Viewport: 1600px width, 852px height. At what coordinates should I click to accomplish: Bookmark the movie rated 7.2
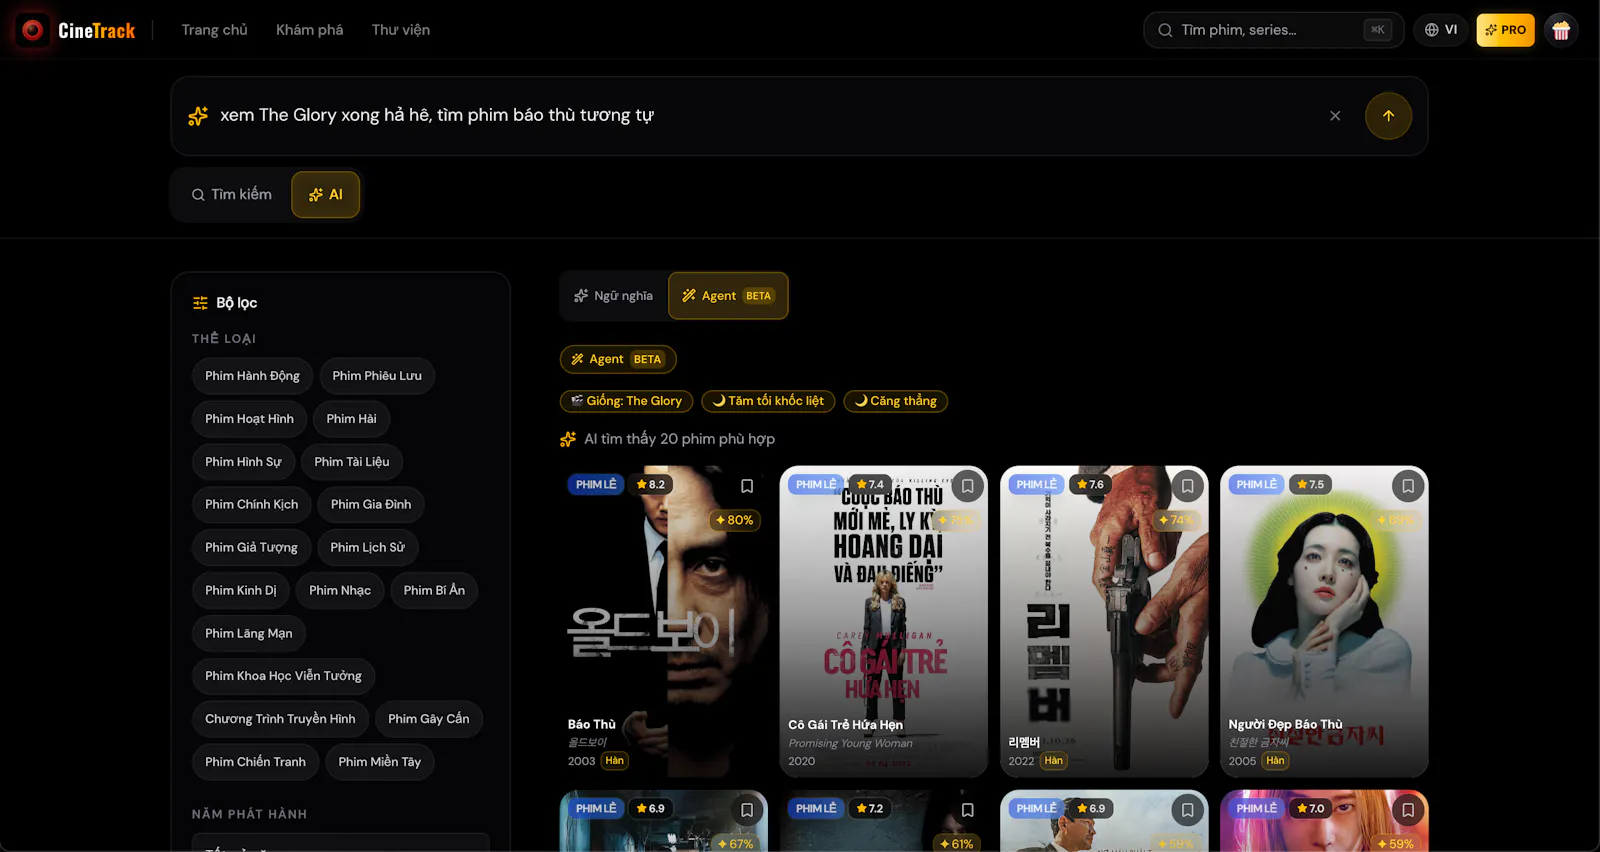[967, 810]
